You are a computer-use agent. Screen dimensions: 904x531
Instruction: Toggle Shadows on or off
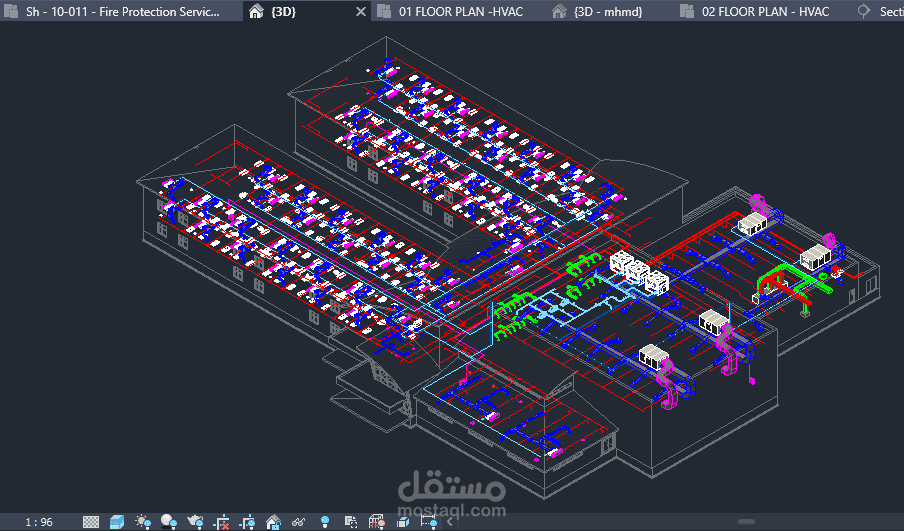tap(168, 522)
